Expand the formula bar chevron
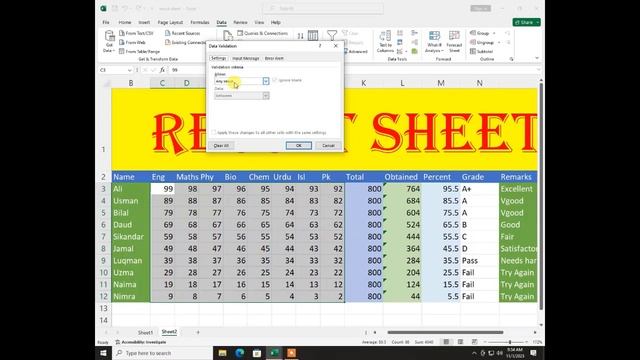640x360 pixels. [538, 70]
